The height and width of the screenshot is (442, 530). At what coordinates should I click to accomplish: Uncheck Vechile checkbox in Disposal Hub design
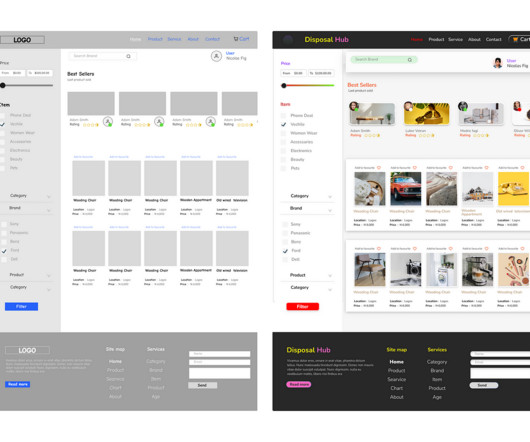pos(283,124)
